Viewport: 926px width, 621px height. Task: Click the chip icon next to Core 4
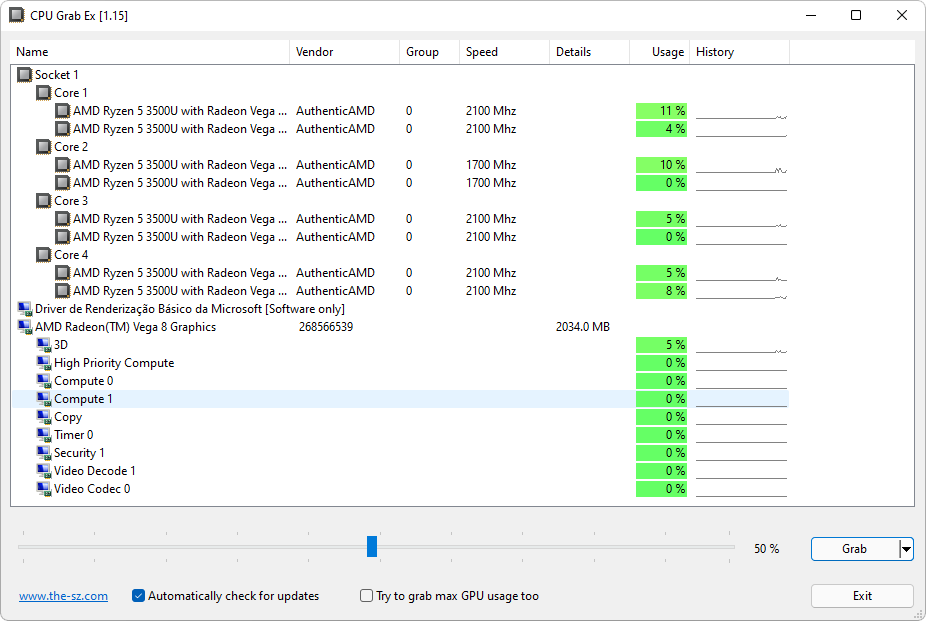point(44,255)
